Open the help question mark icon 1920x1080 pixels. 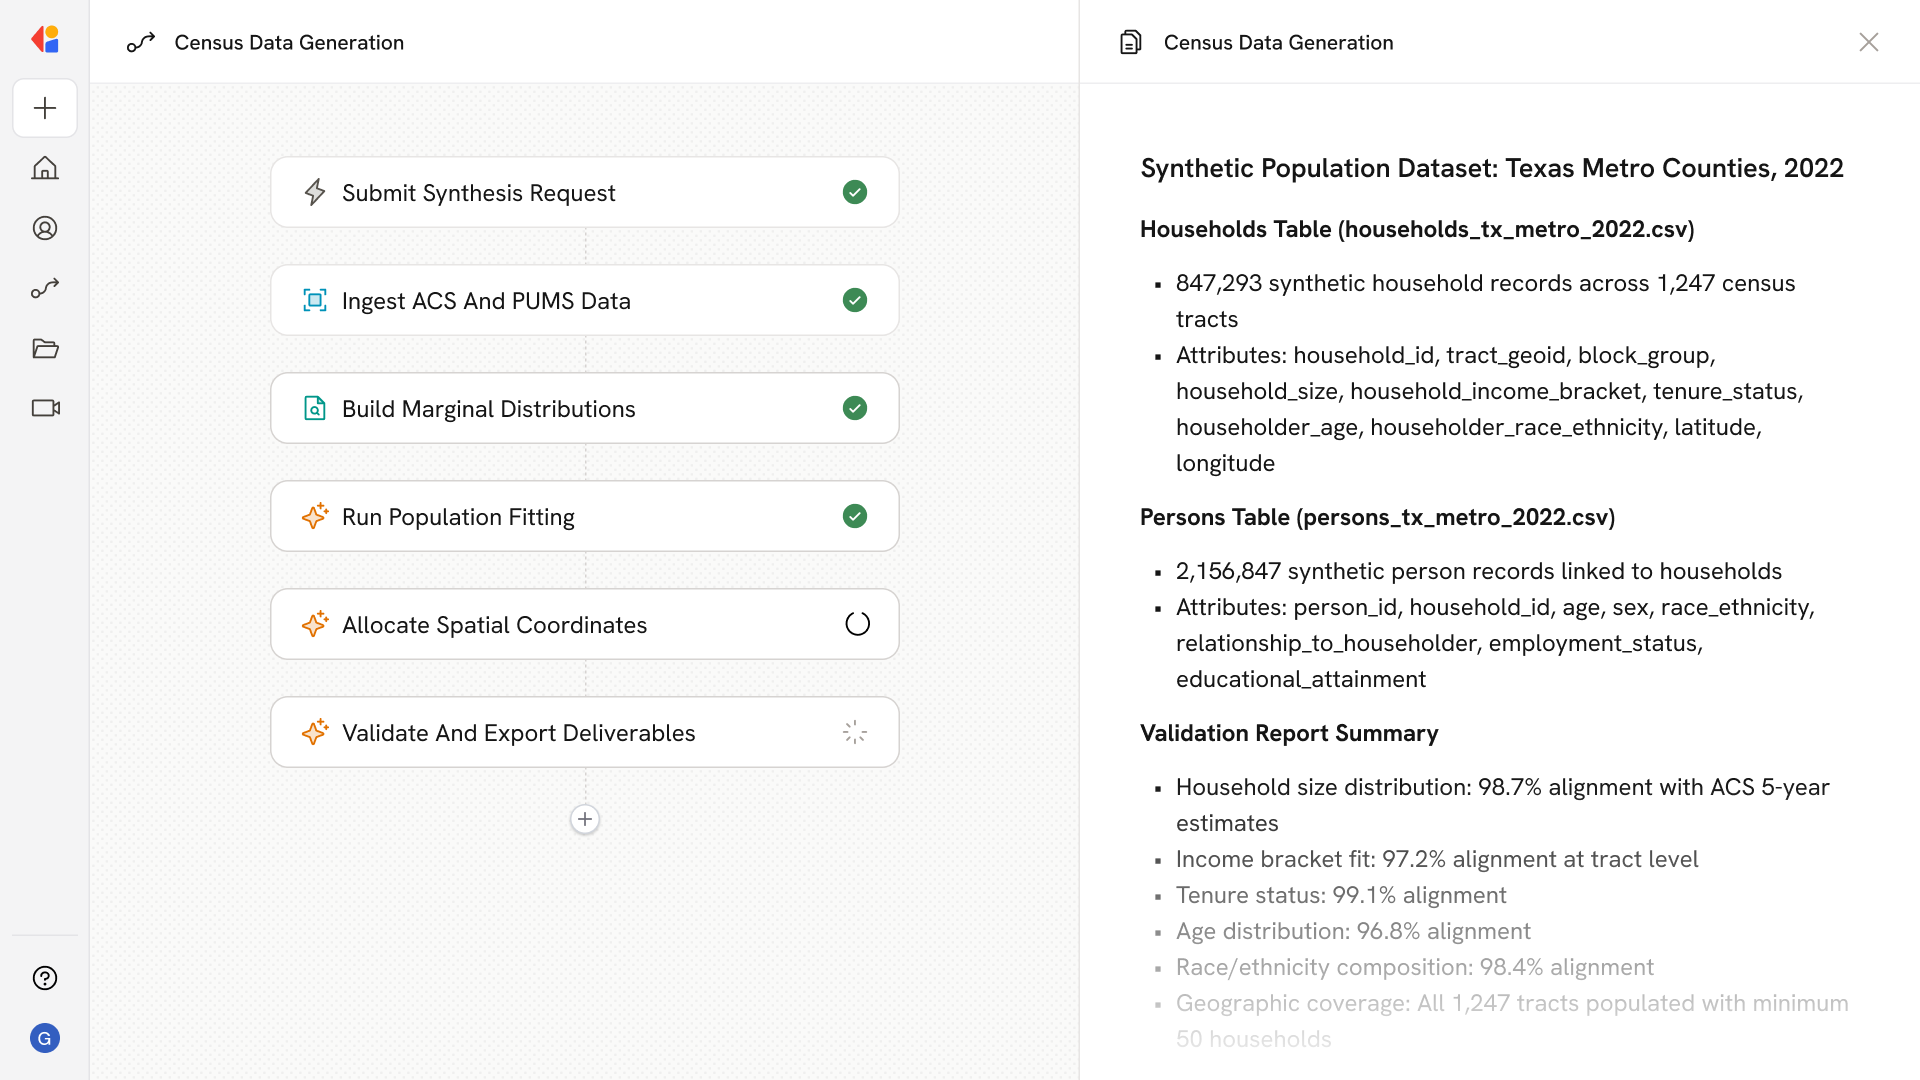pyautogui.click(x=45, y=978)
